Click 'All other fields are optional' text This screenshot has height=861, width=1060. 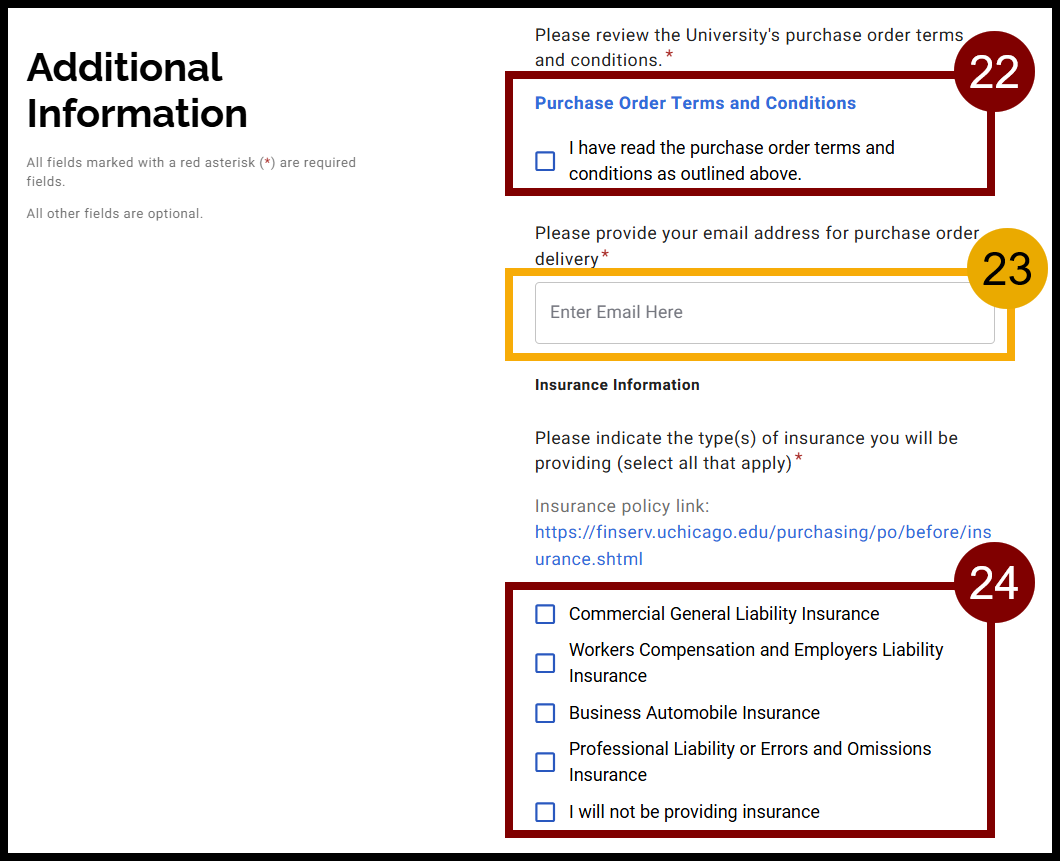click(114, 213)
